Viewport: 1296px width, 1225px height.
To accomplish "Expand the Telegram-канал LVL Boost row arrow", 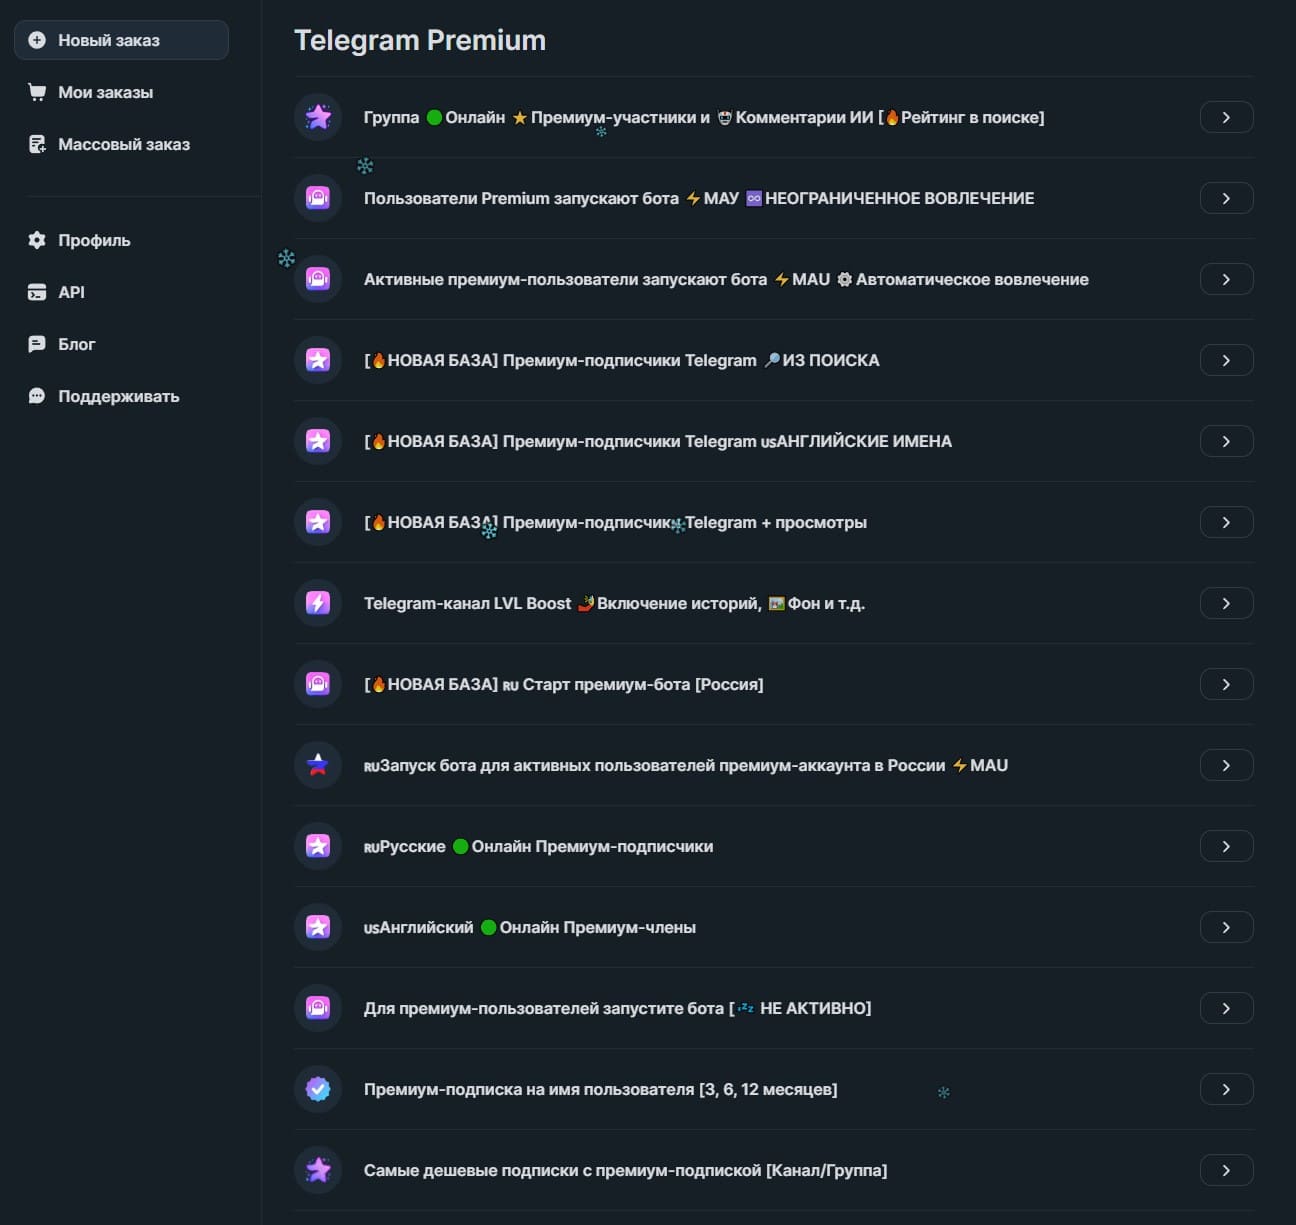I will click(1226, 603).
